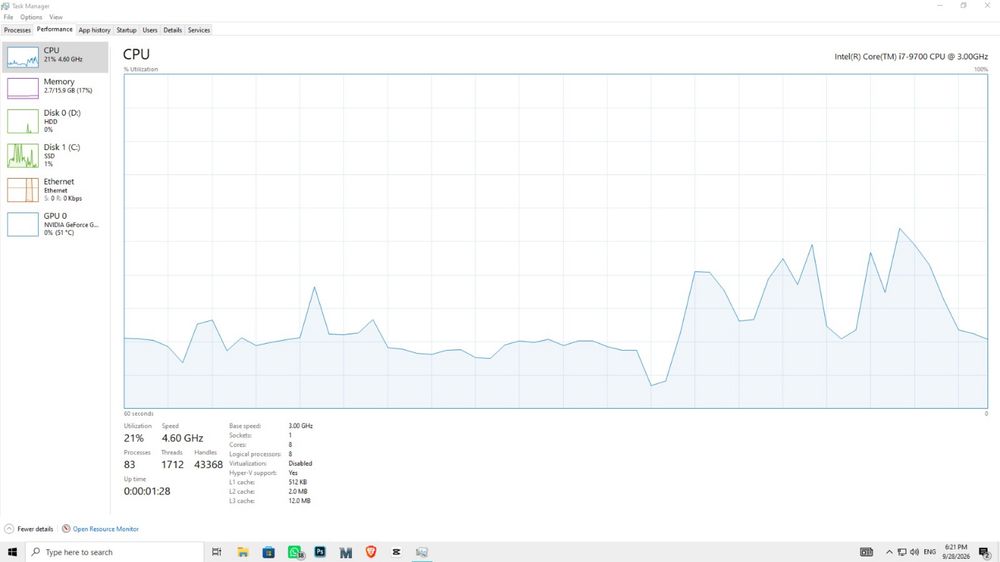Open the Ethernet performance view
Screen dimensions: 1000x562
coord(55,189)
